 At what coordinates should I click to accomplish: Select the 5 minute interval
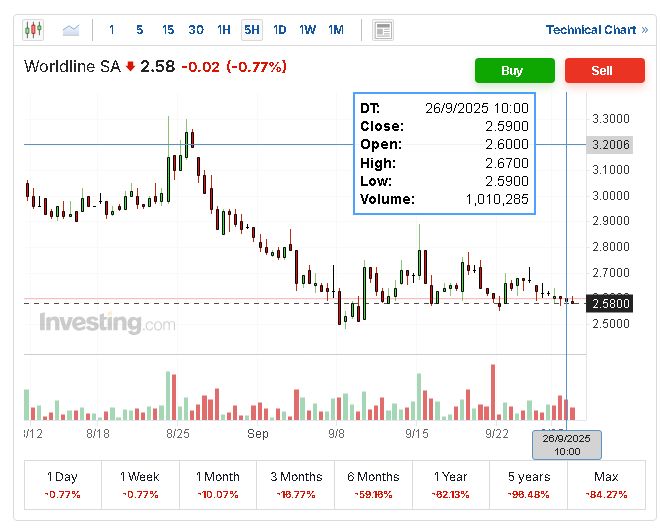[x=140, y=30]
